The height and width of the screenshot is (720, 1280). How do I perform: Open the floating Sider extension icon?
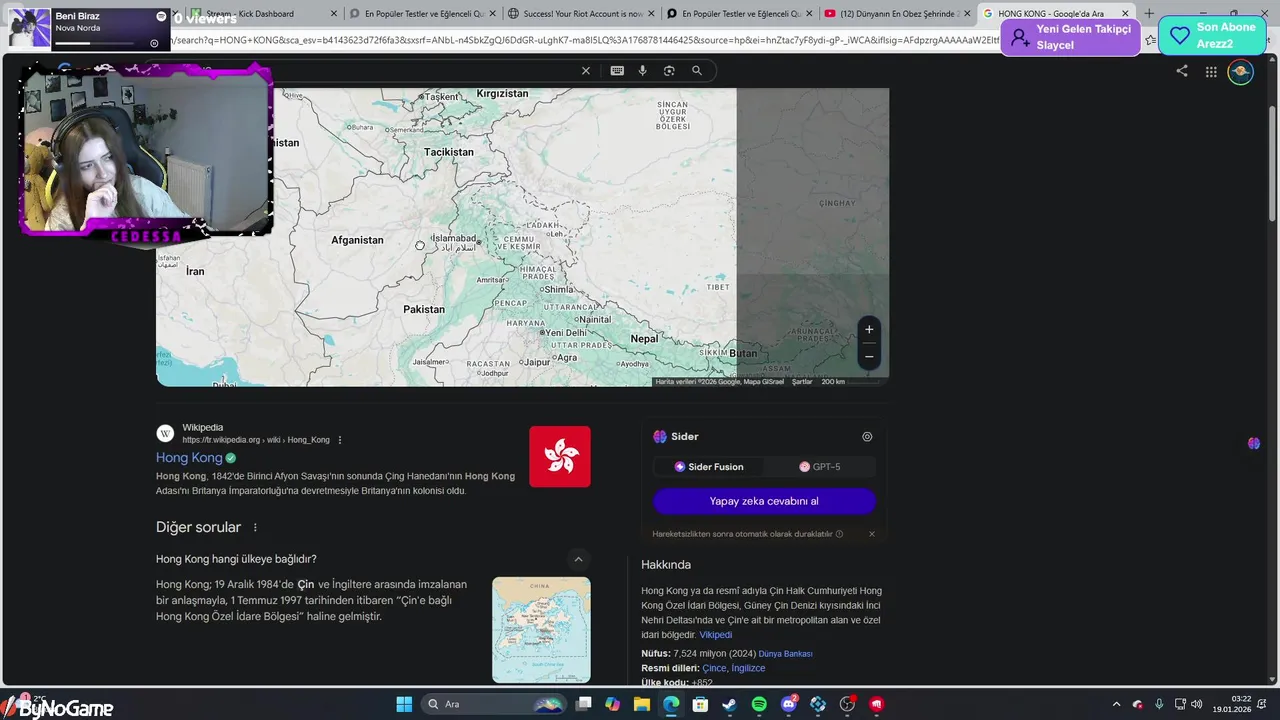[1253, 443]
